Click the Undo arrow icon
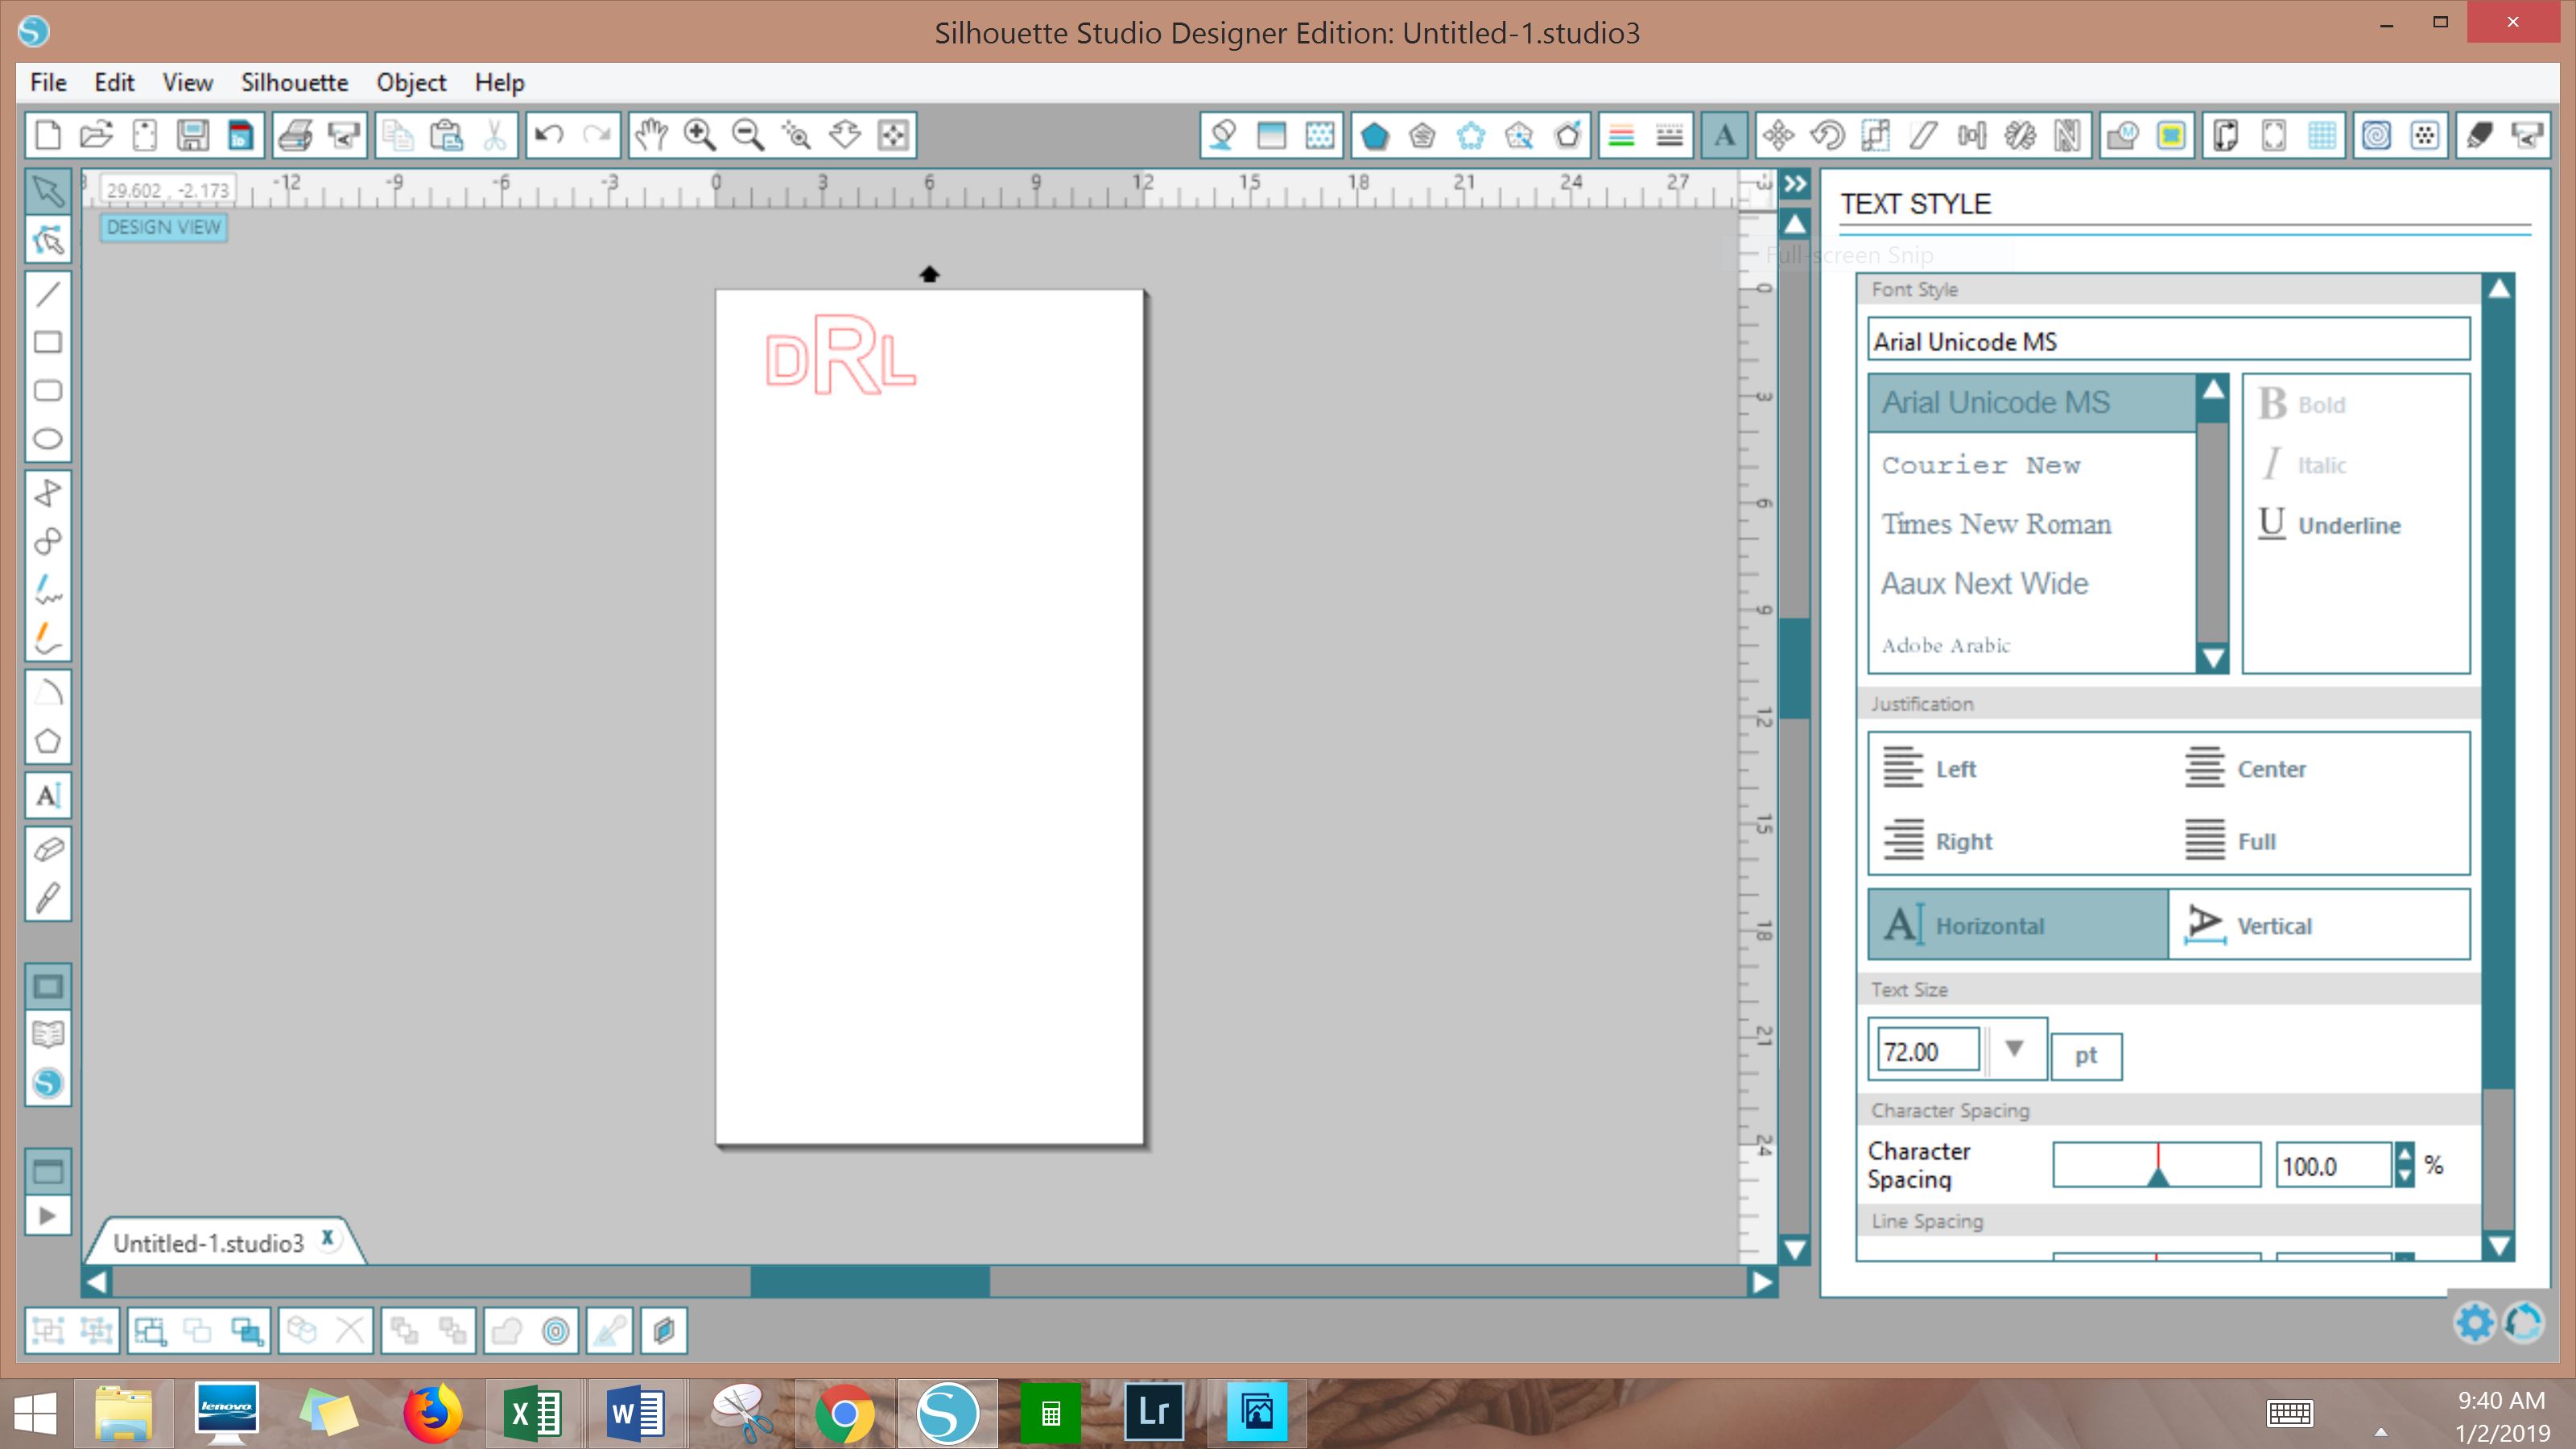Screen dimensions: 2576x1449 click(548, 135)
